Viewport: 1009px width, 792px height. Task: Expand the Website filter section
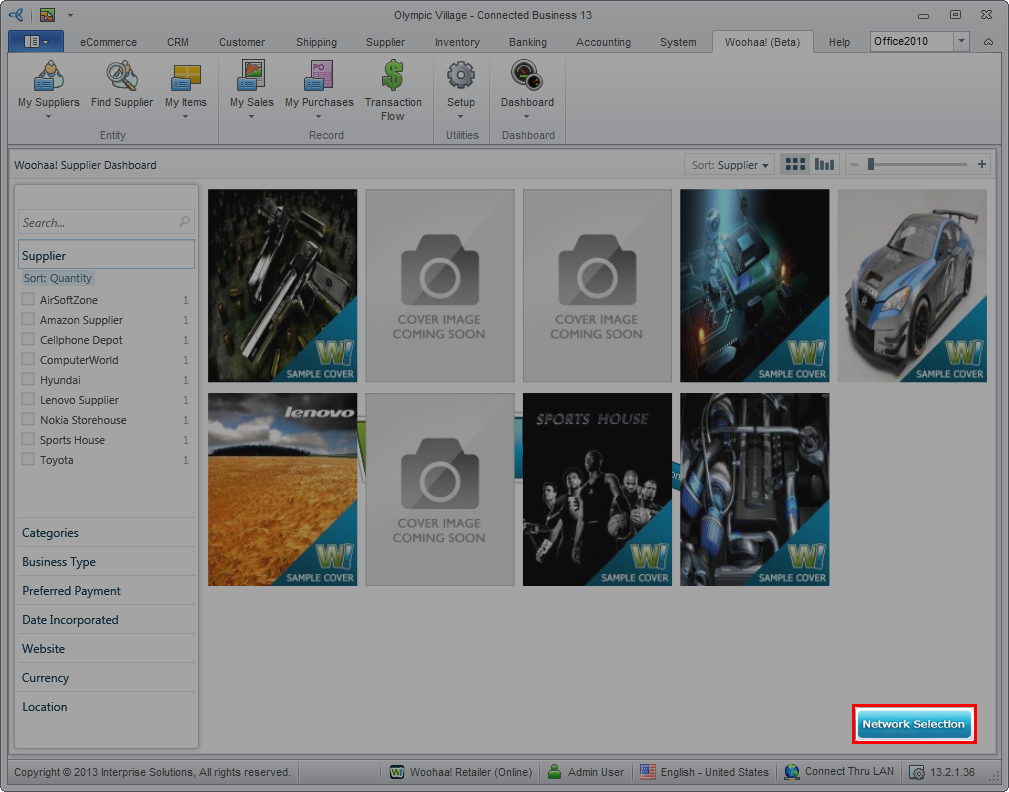(106, 649)
